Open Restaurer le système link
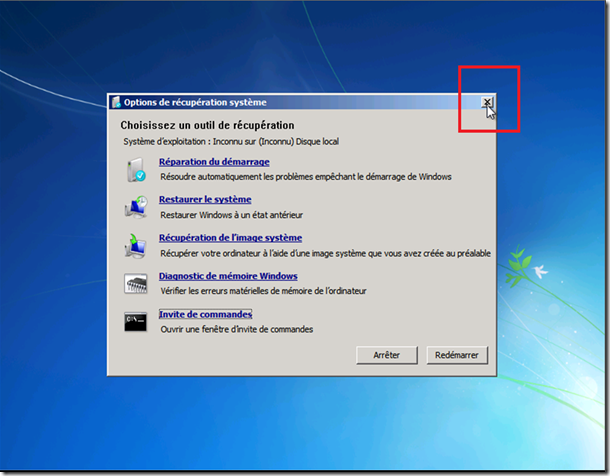Viewport: 610px width, 476px height. (x=205, y=200)
